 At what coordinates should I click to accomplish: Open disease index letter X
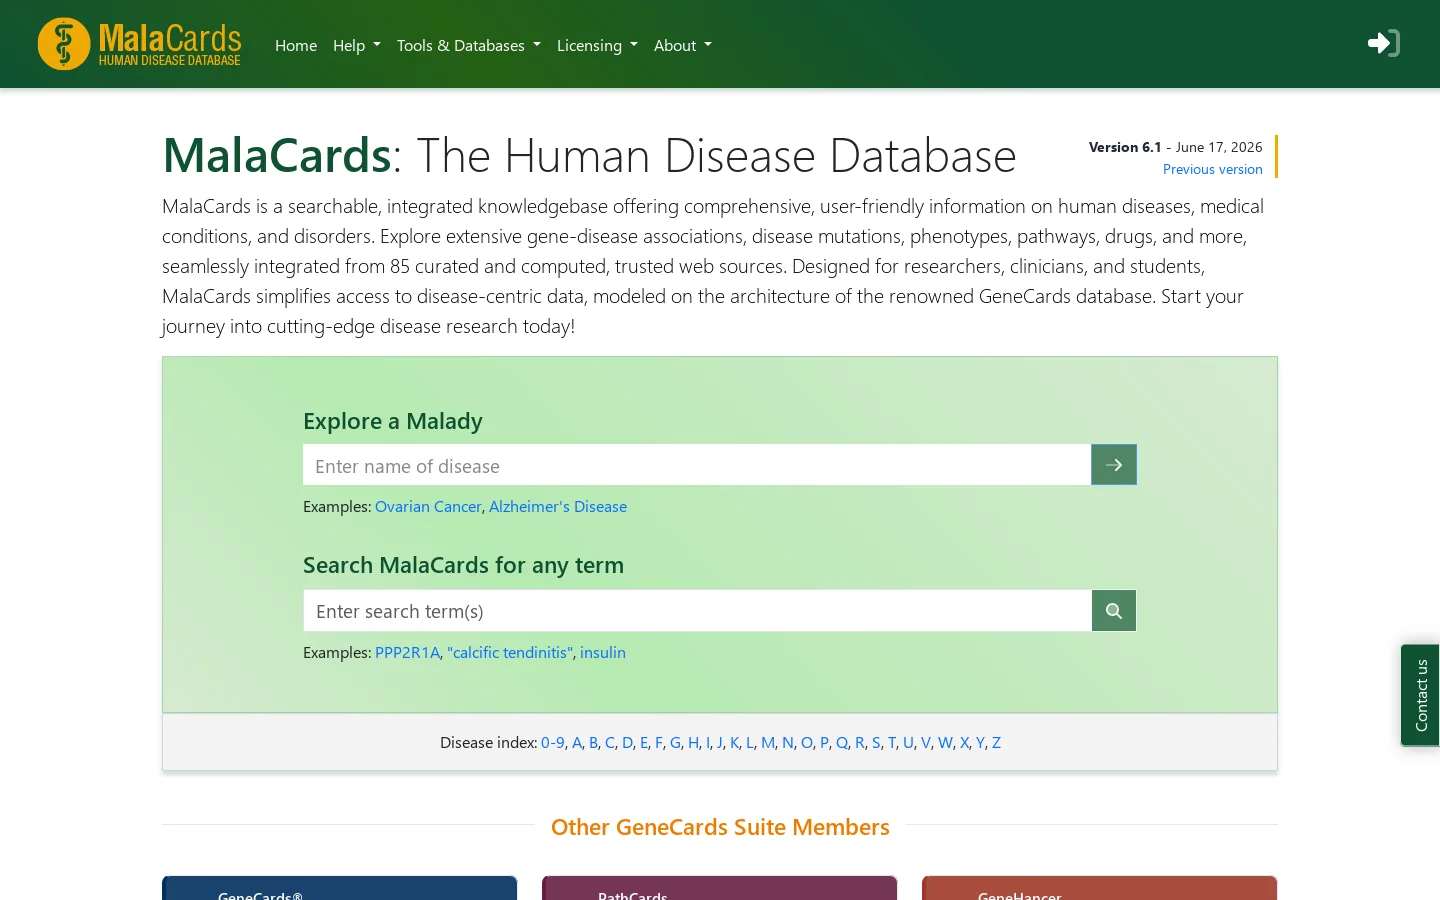pos(965,742)
